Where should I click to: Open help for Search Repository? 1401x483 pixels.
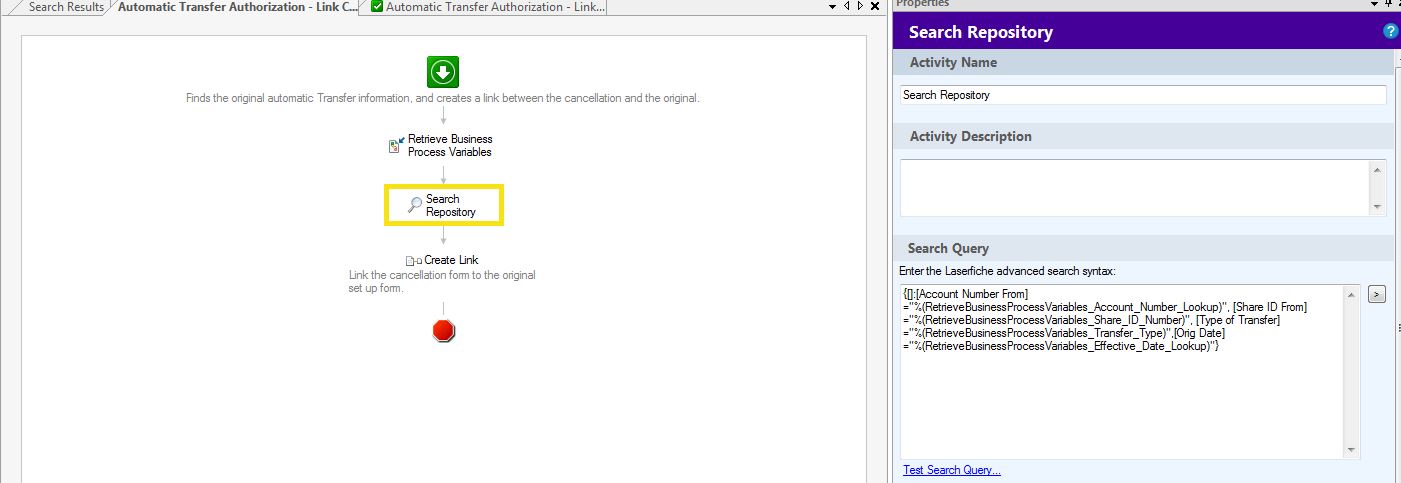pyautogui.click(x=1390, y=32)
